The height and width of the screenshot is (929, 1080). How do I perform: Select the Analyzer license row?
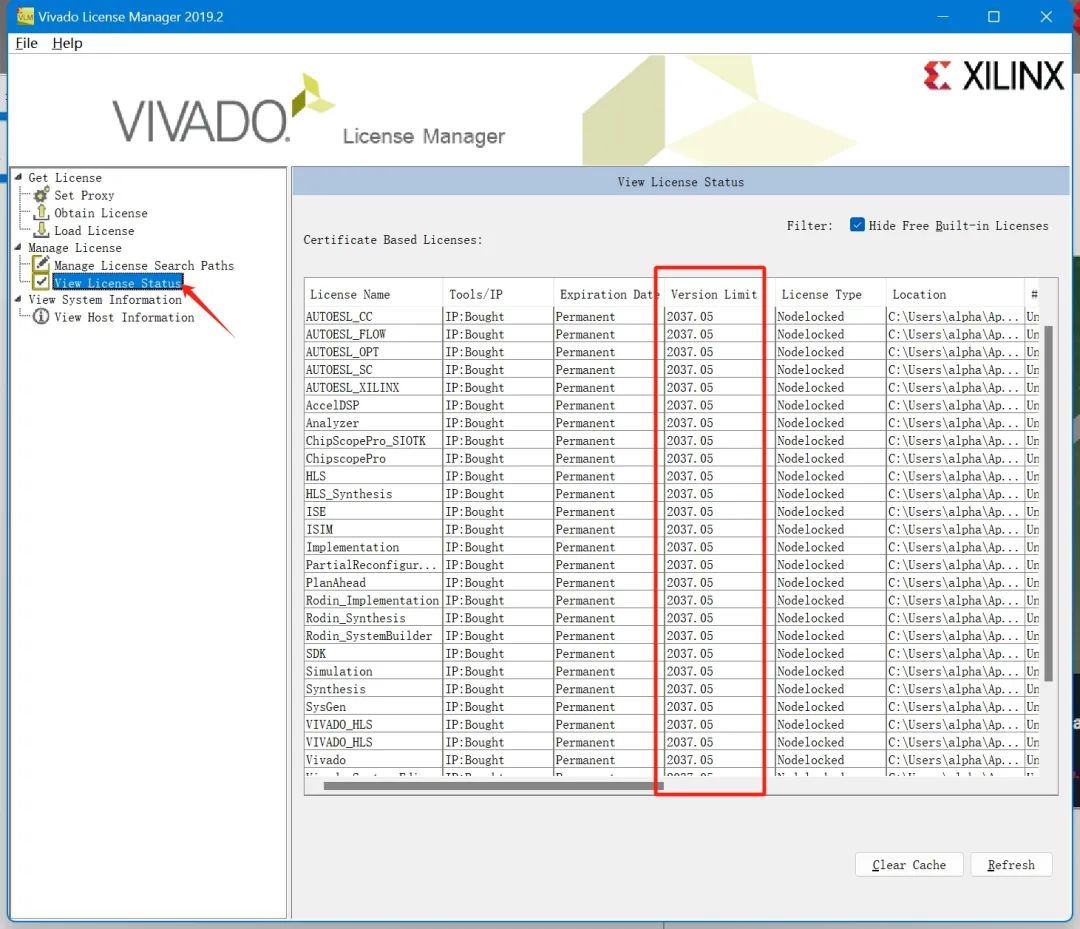pos(672,423)
